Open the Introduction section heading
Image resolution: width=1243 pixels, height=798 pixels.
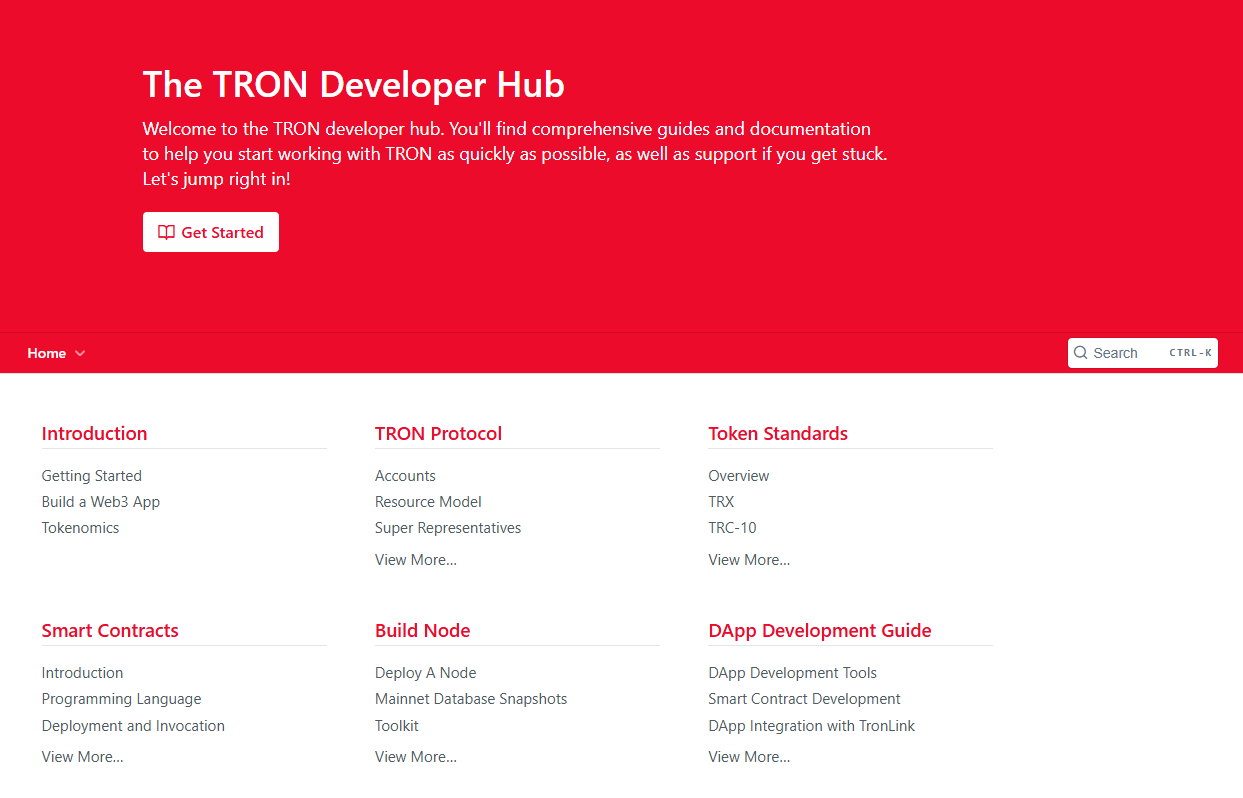pyautogui.click(x=94, y=433)
